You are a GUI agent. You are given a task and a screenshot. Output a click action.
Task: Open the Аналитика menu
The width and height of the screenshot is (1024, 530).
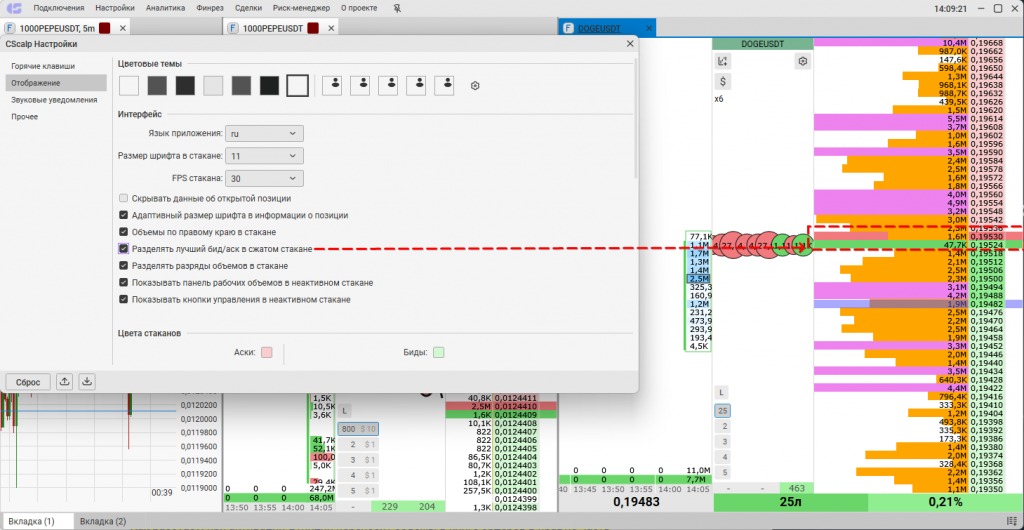(165, 8)
